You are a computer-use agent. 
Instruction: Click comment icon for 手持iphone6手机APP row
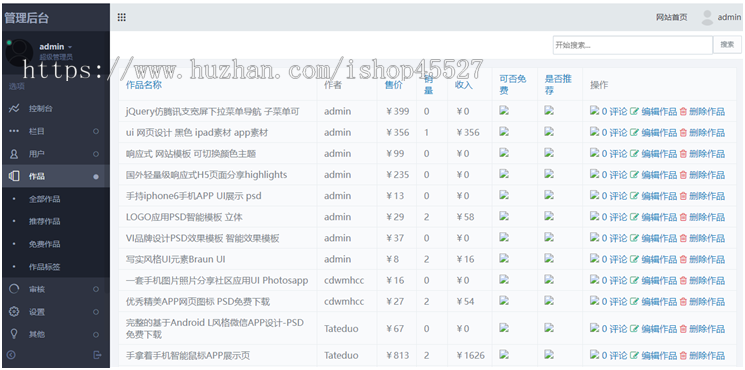click(594, 195)
